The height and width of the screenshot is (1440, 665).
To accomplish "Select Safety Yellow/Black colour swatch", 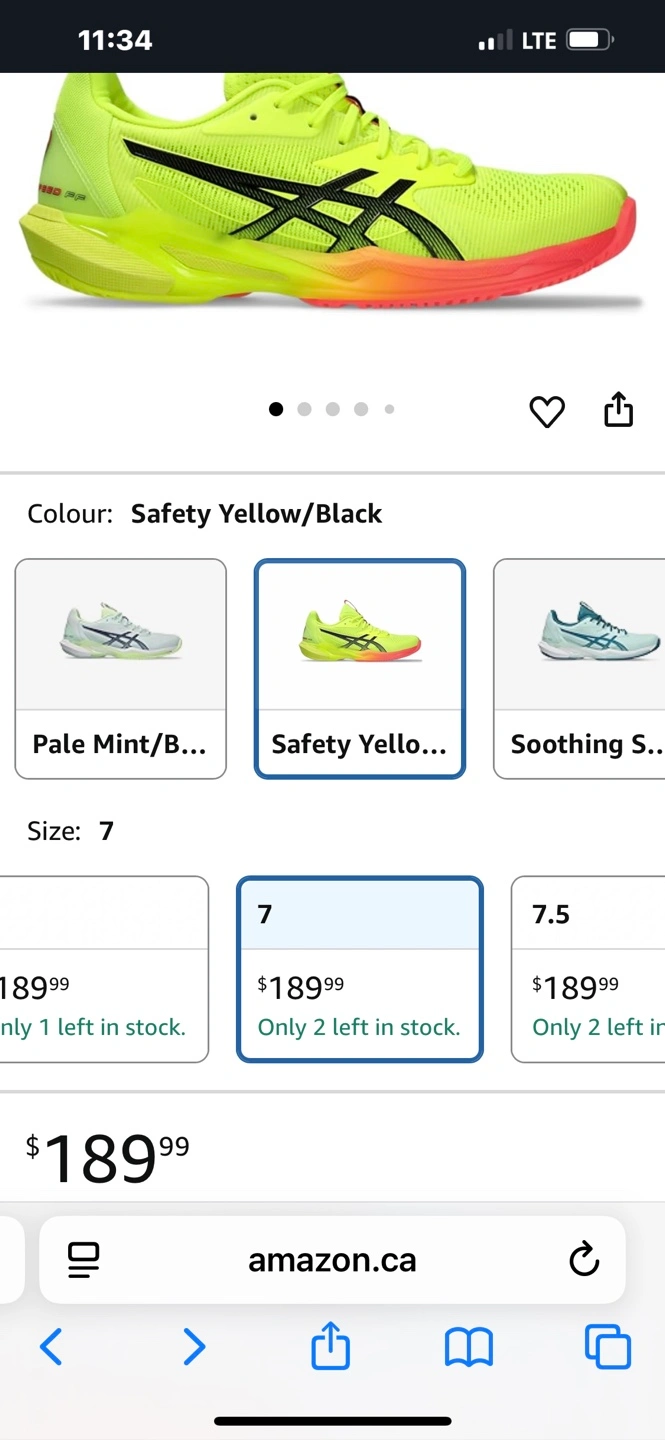I will (360, 668).
